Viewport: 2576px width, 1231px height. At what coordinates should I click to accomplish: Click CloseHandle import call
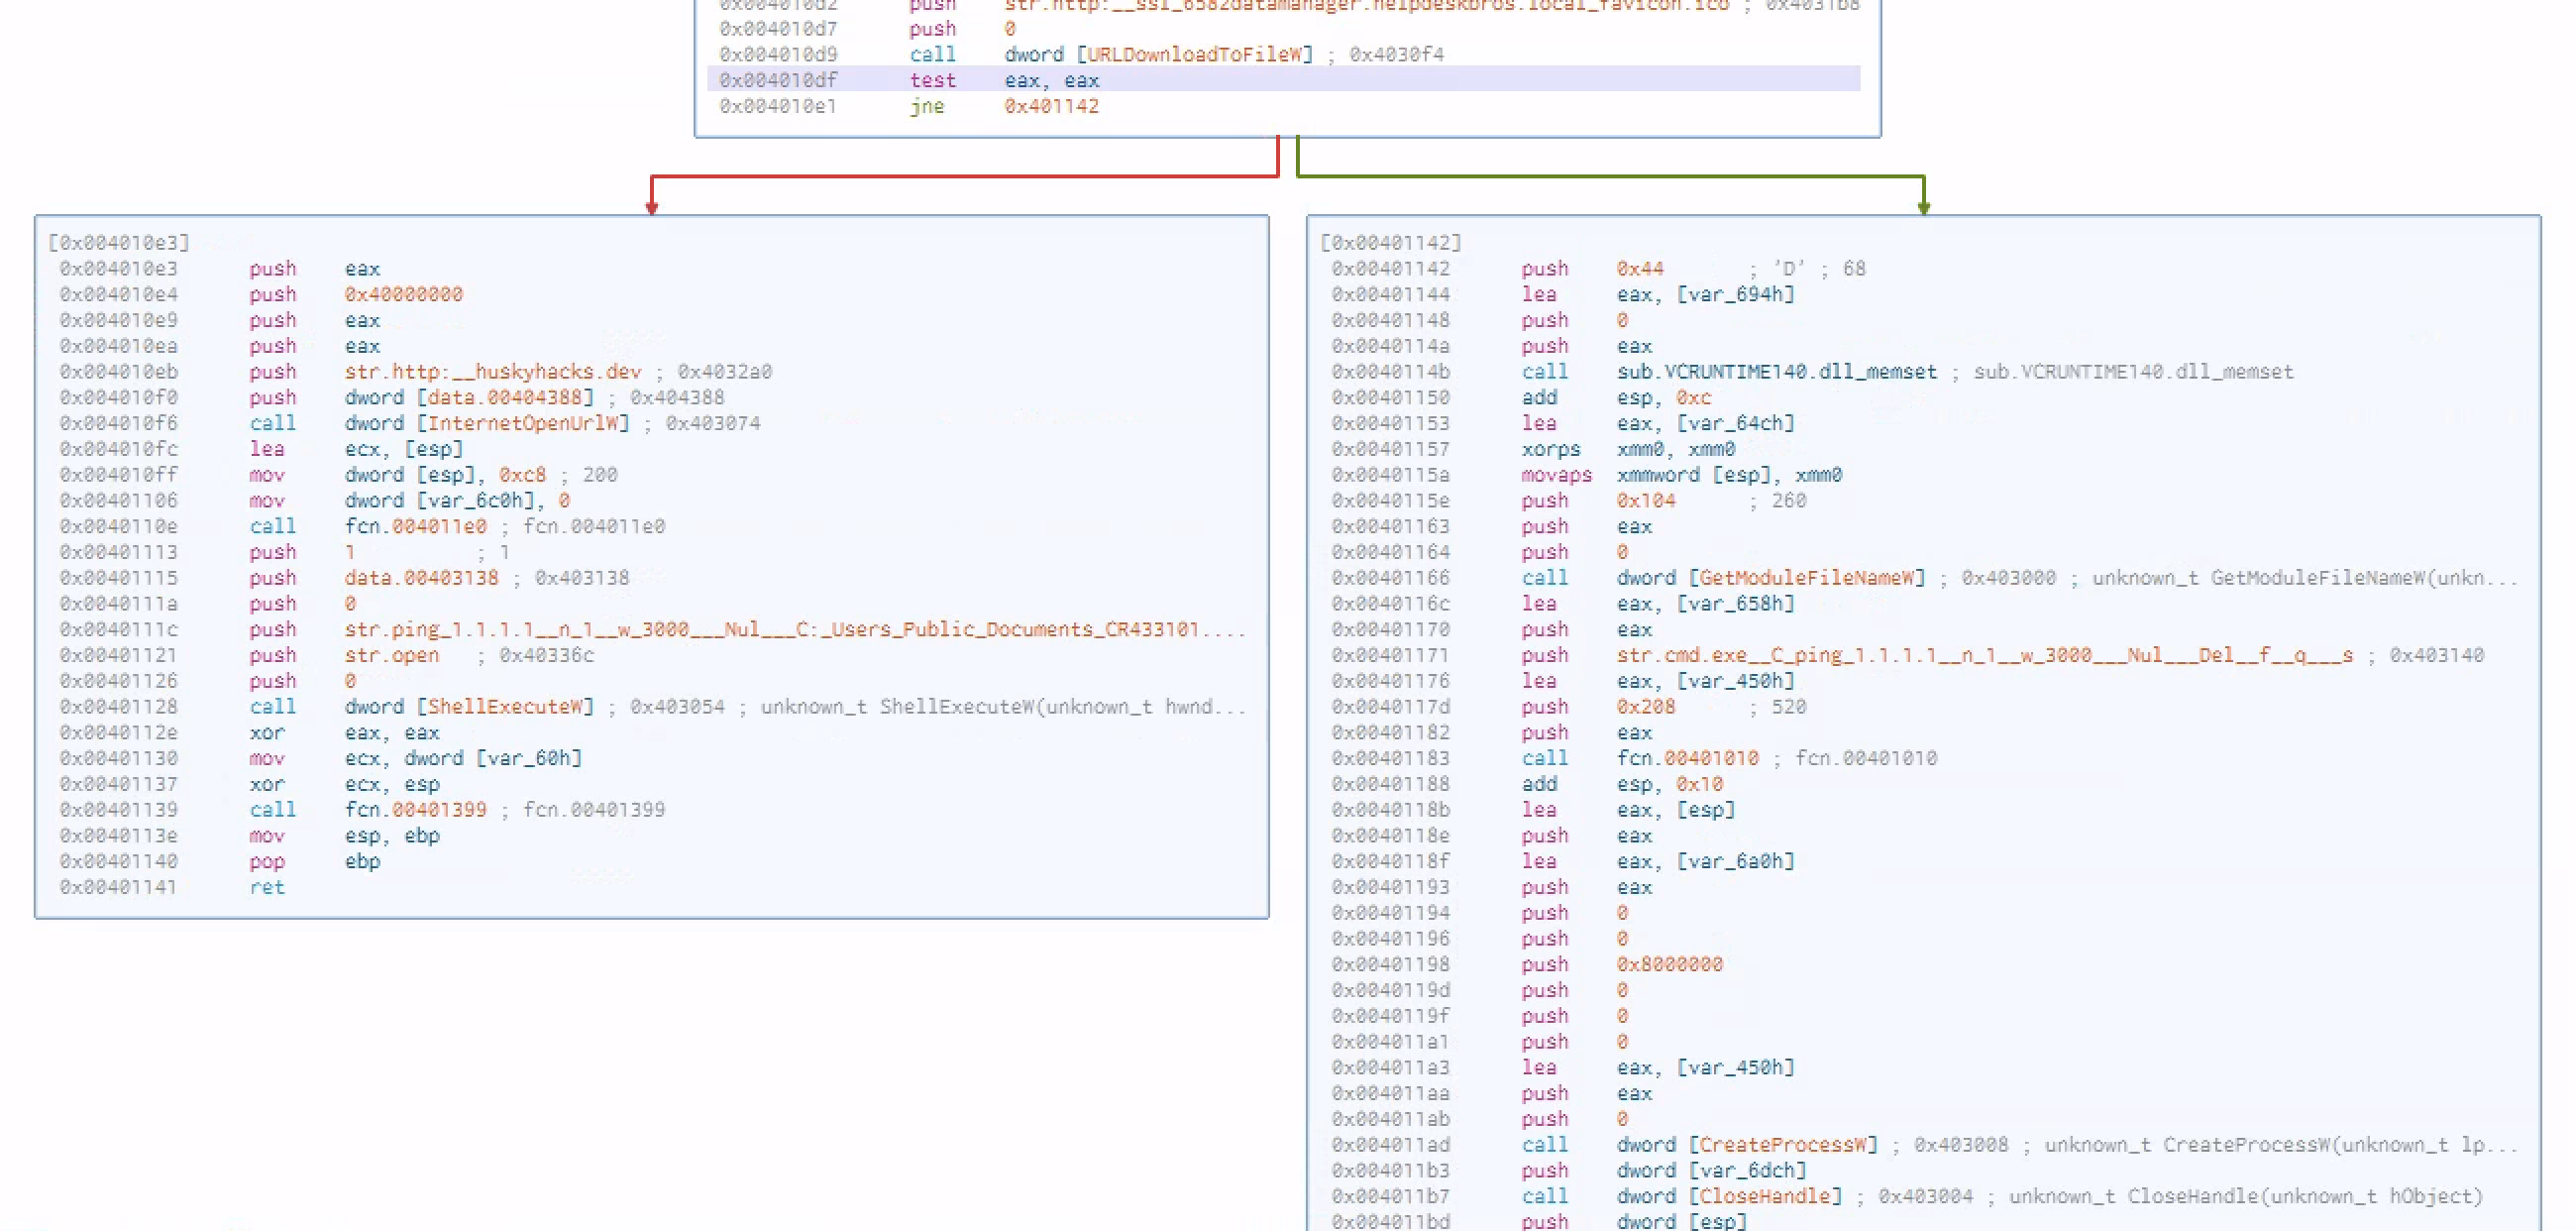coord(1765,1197)
